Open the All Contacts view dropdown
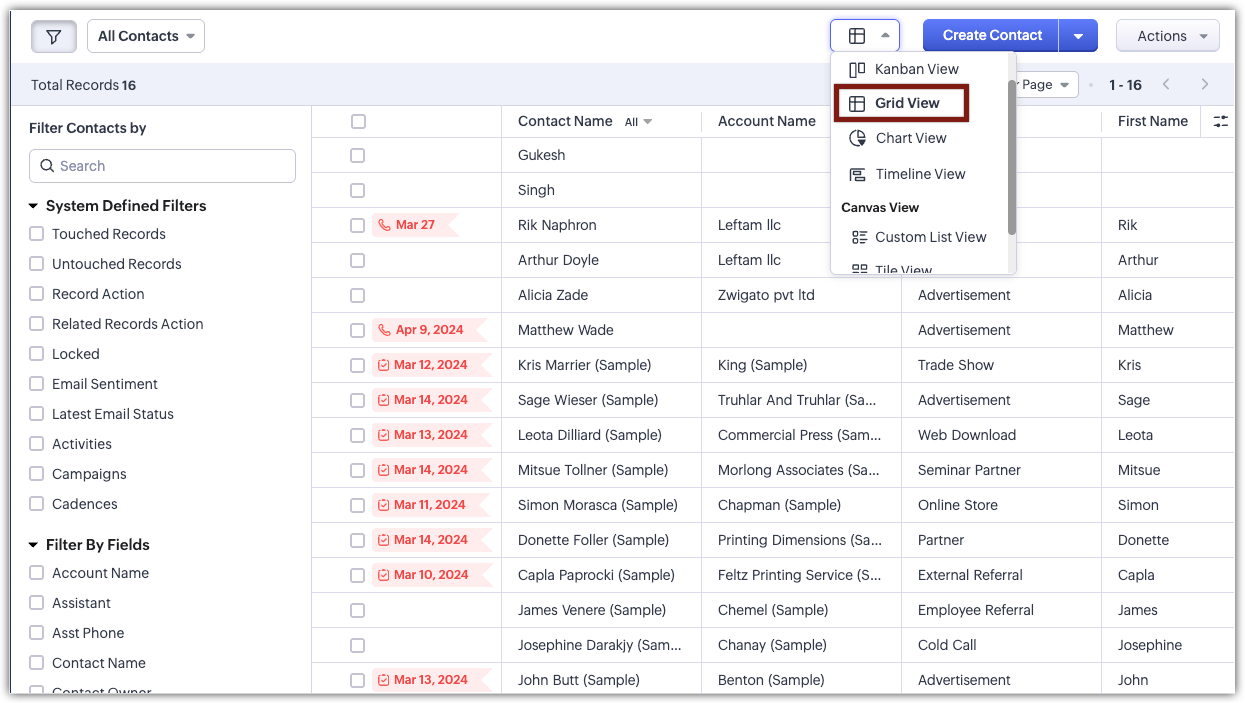Viewport: 1245px width, 703px height. pyautogui.click(x=146, y=36)
